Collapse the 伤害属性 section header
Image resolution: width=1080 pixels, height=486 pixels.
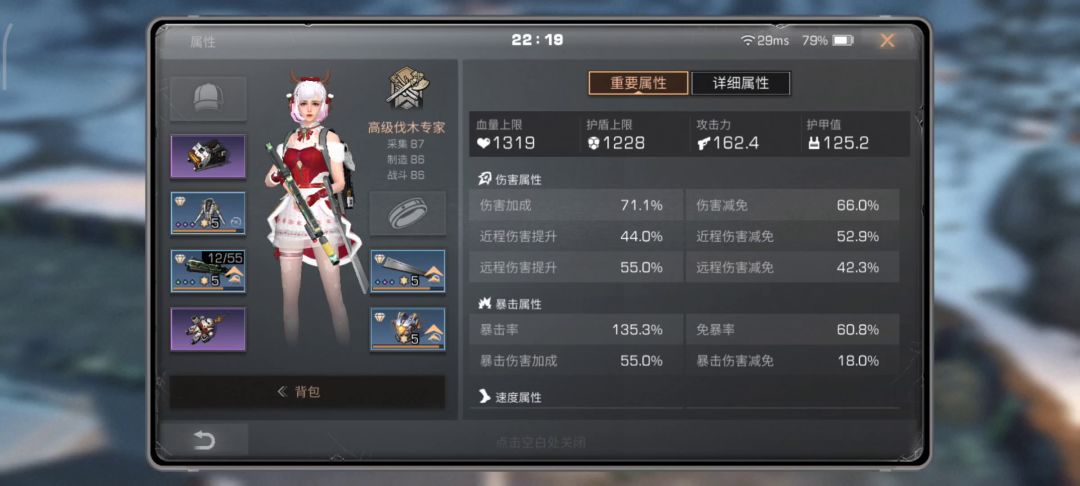point(510,180)
